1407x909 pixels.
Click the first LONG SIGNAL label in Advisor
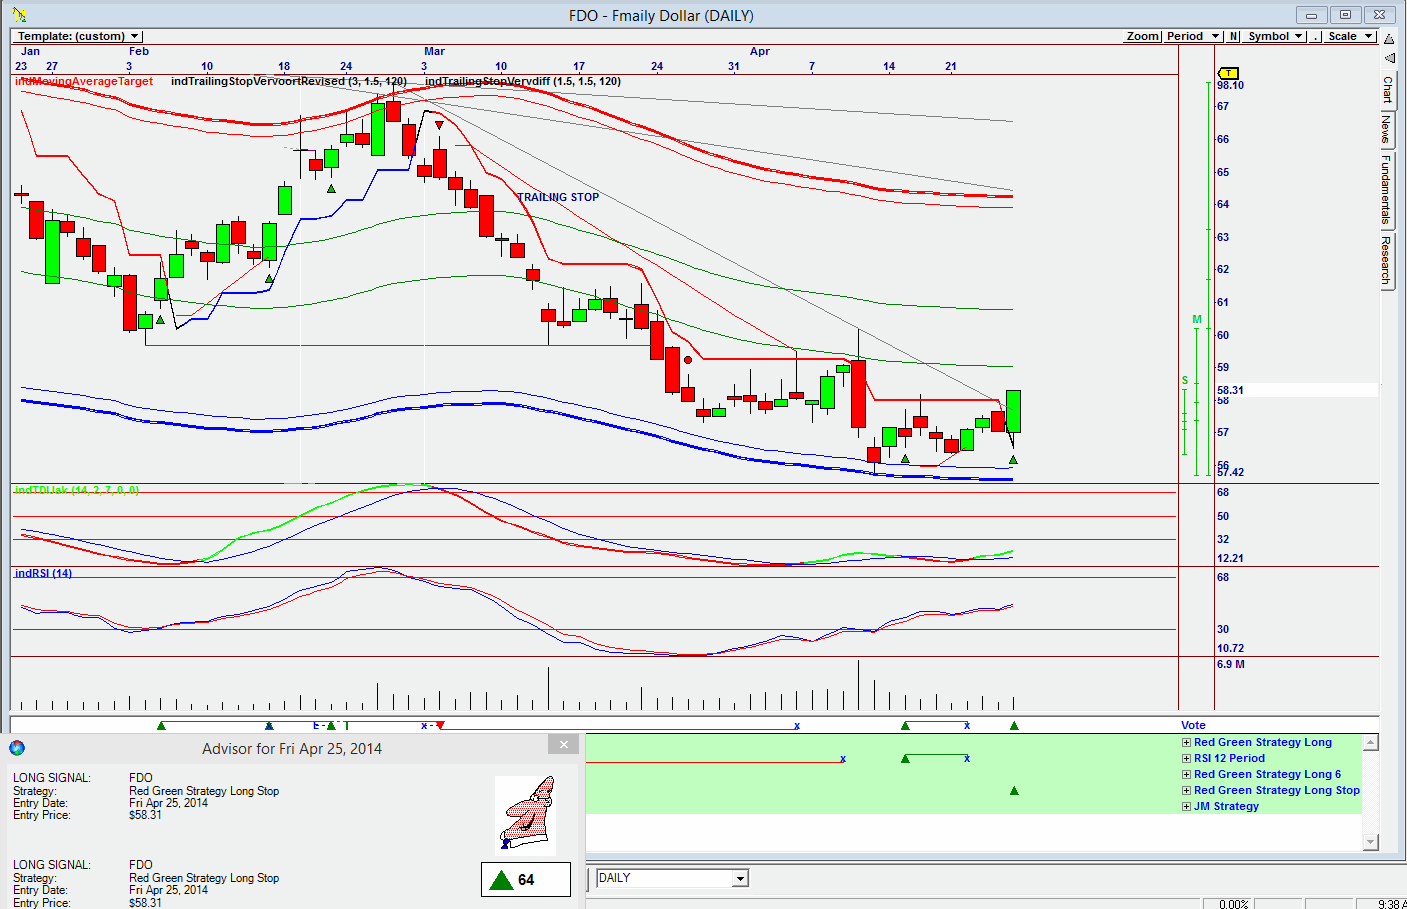(52, 777)
